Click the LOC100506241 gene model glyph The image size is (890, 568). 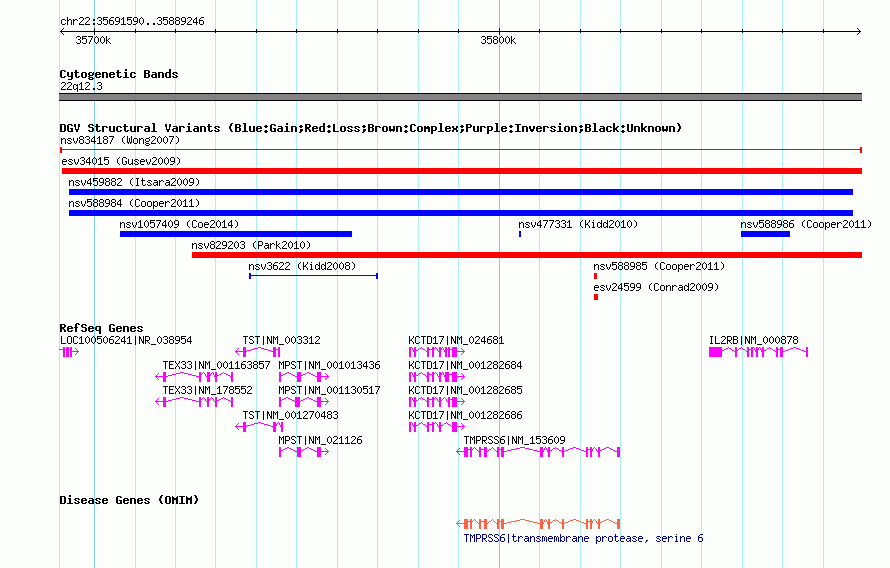tap(69, 352)
